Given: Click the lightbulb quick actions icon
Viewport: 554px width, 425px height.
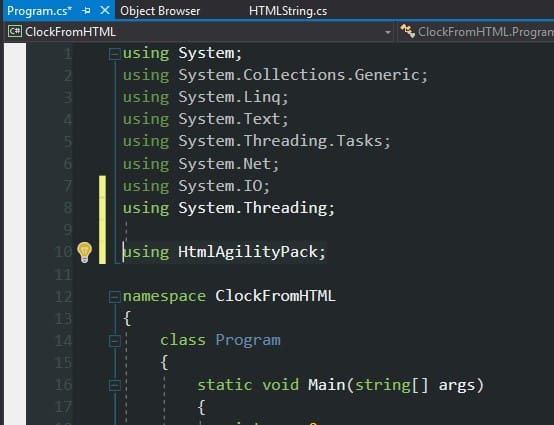Looking at the screenshot, I should click(84, 252).
